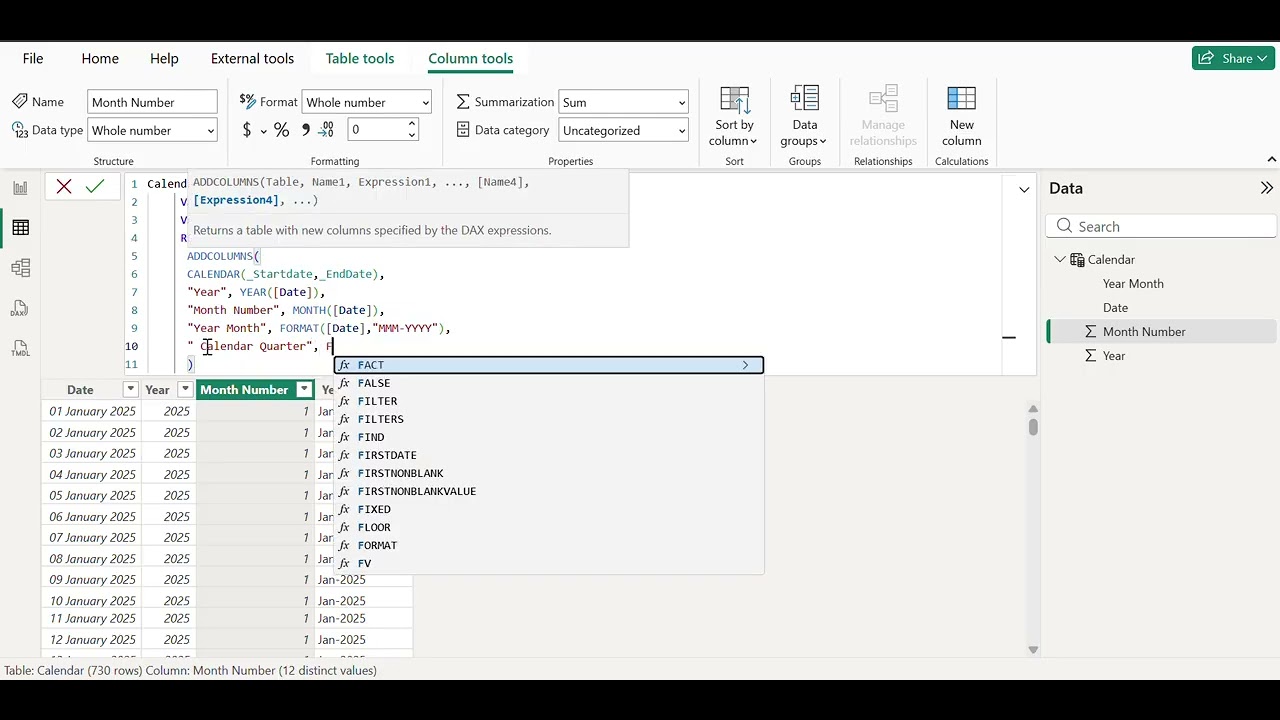This screenshot has width=1280, height=720.
Task: Increase decimal places with stepper up arrow
Action: coord(411,125)
